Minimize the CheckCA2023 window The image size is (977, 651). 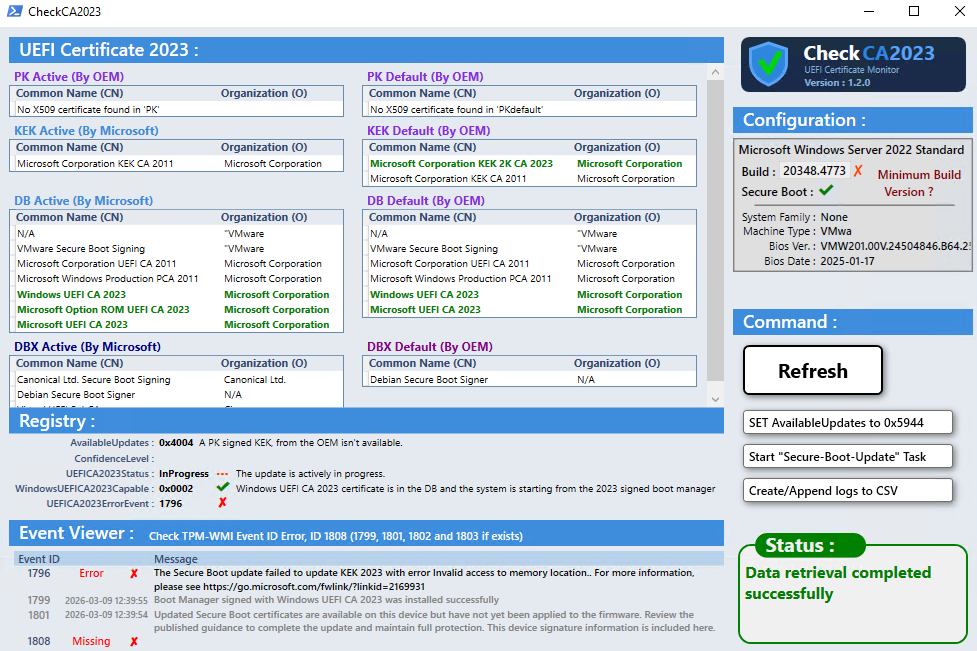pyautogui.click(x=869, y=11)
